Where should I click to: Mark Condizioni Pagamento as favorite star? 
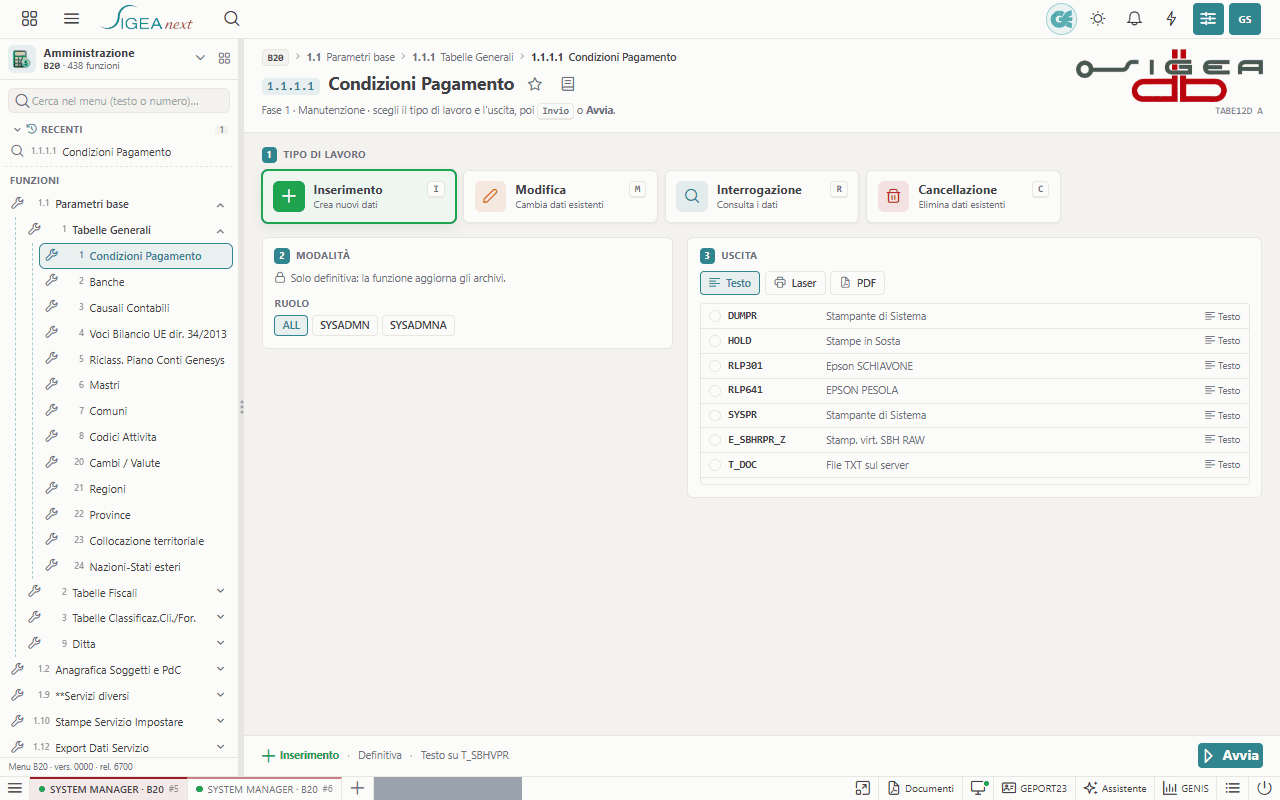[535, 84]
